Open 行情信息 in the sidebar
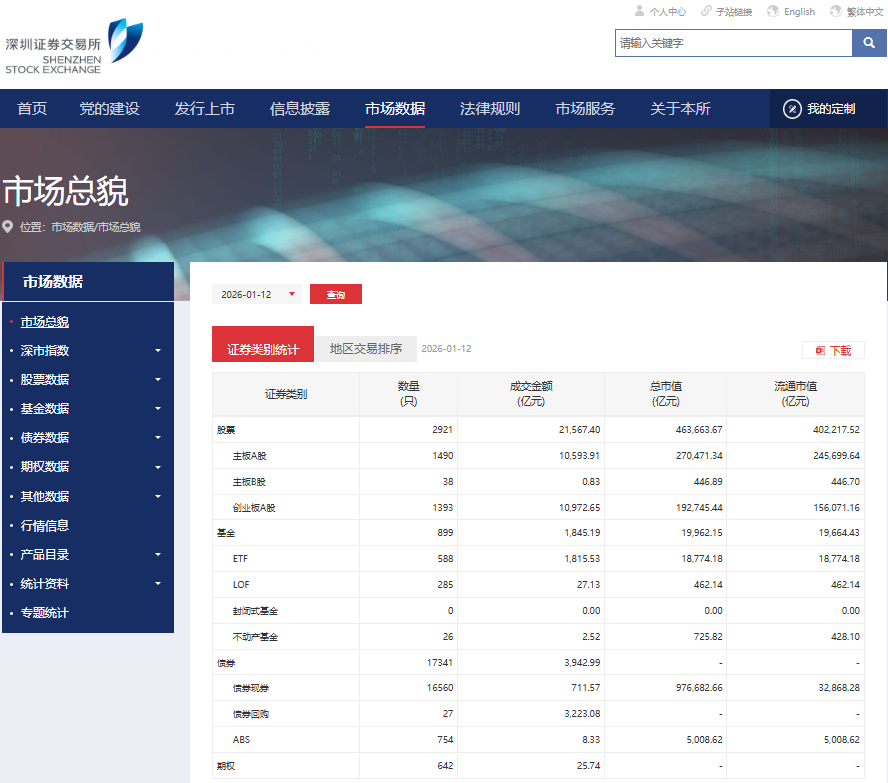Screen dimensions: 888x783 point(45,525)
